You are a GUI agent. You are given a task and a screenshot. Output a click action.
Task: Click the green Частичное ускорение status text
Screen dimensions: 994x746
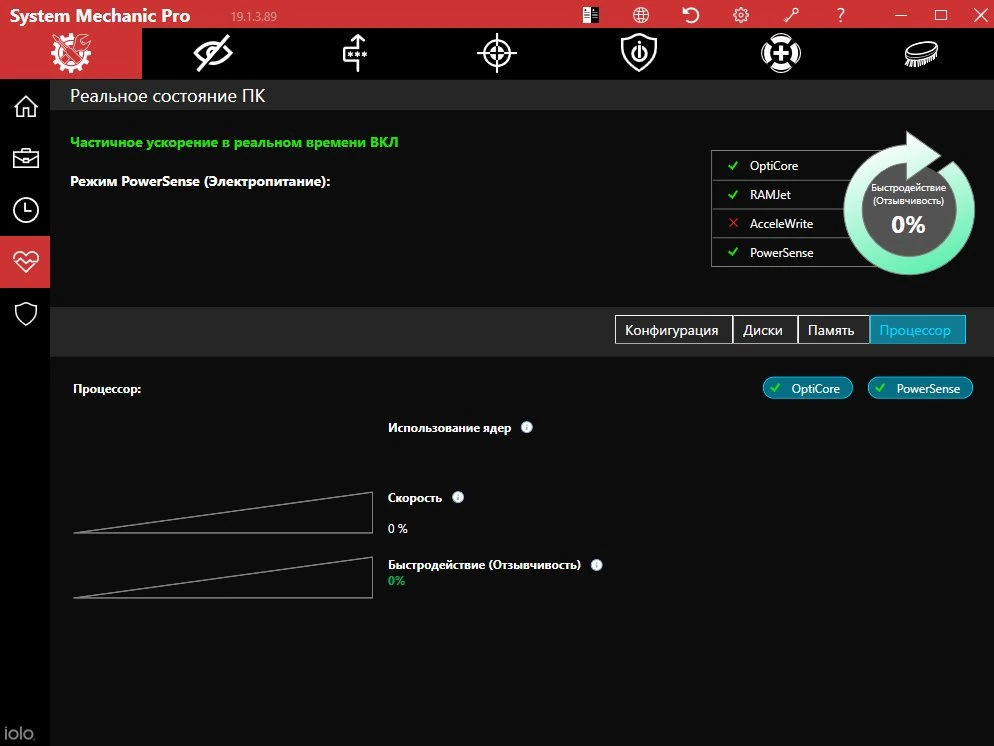point(234,143)
